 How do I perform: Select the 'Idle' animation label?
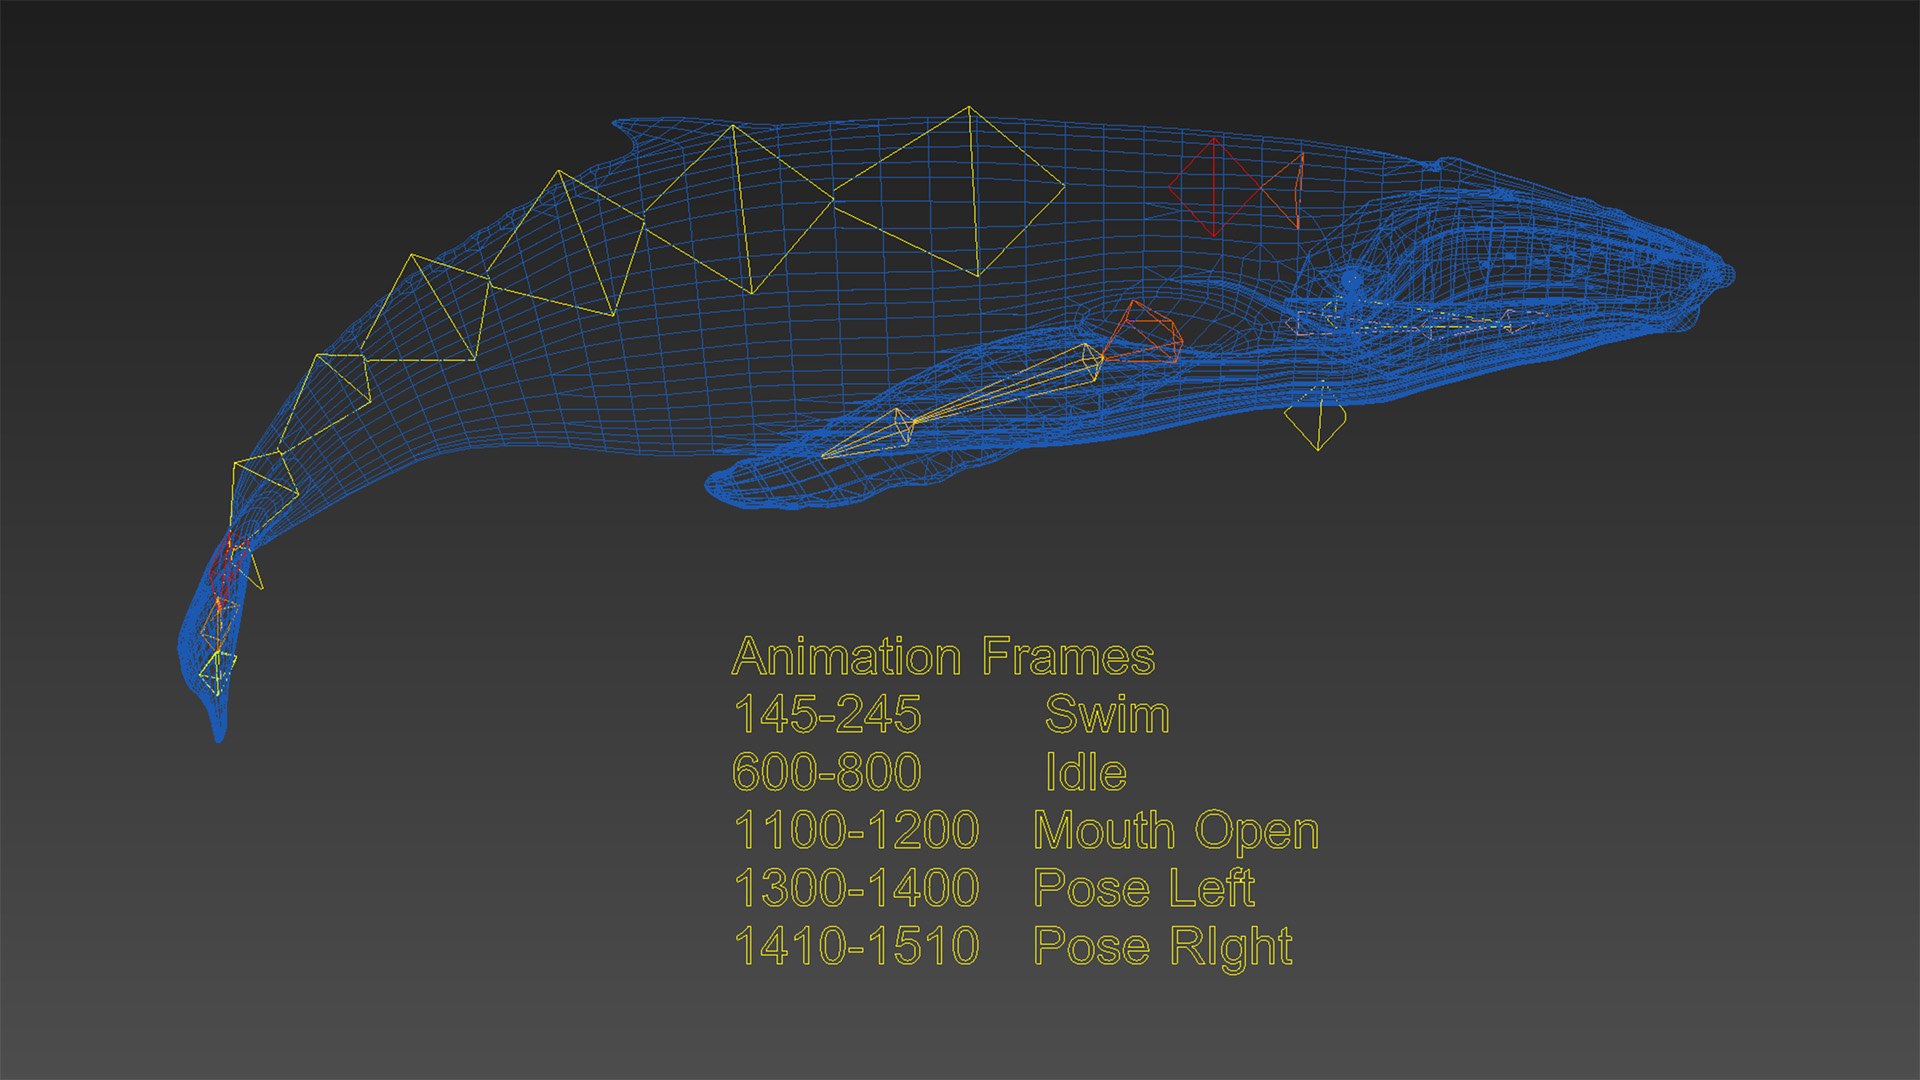(1086, 772)
